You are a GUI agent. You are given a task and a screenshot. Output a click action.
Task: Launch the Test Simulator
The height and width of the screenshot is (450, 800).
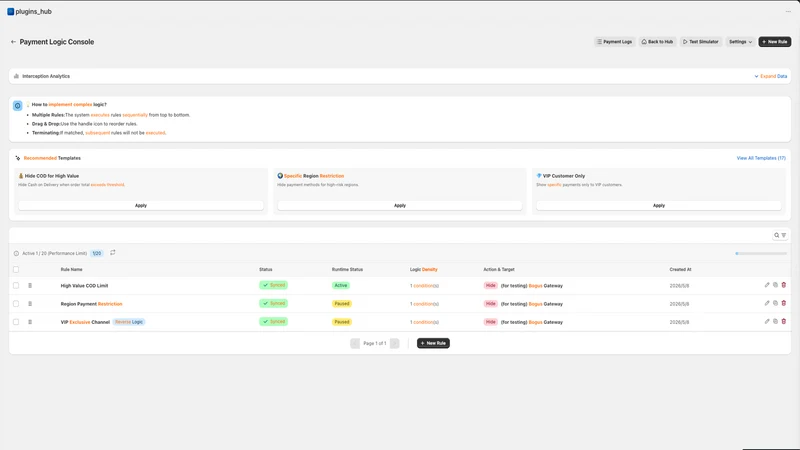[701, 42]
